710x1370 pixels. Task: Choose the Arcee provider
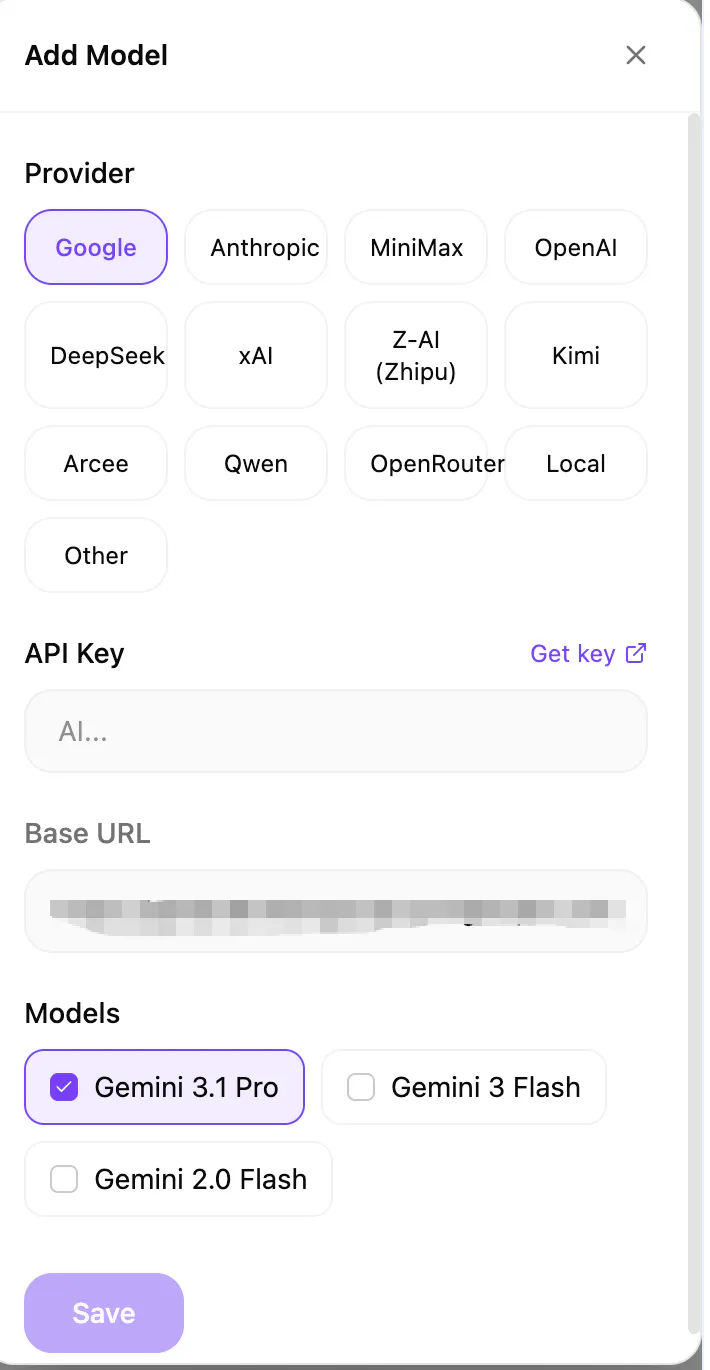pyautogui.click(x=96, y=463)
